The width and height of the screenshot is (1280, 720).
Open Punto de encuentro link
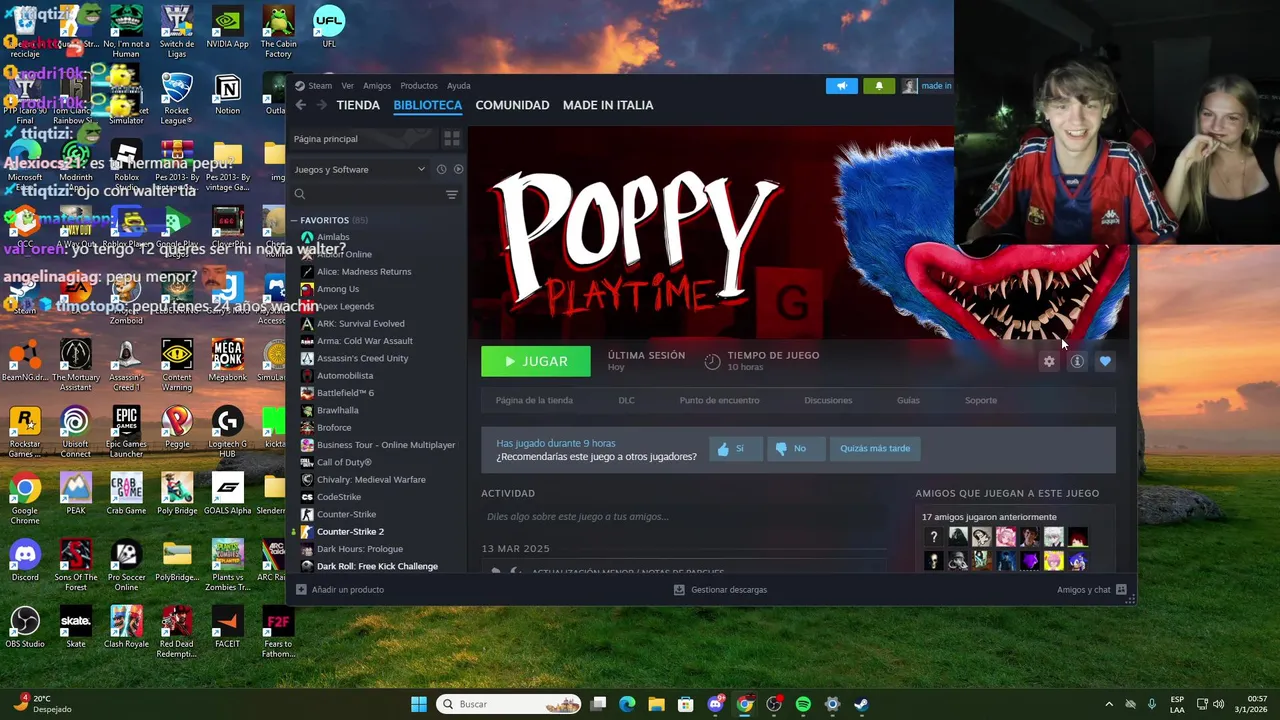pyautogui.click(x=719, y=400)
